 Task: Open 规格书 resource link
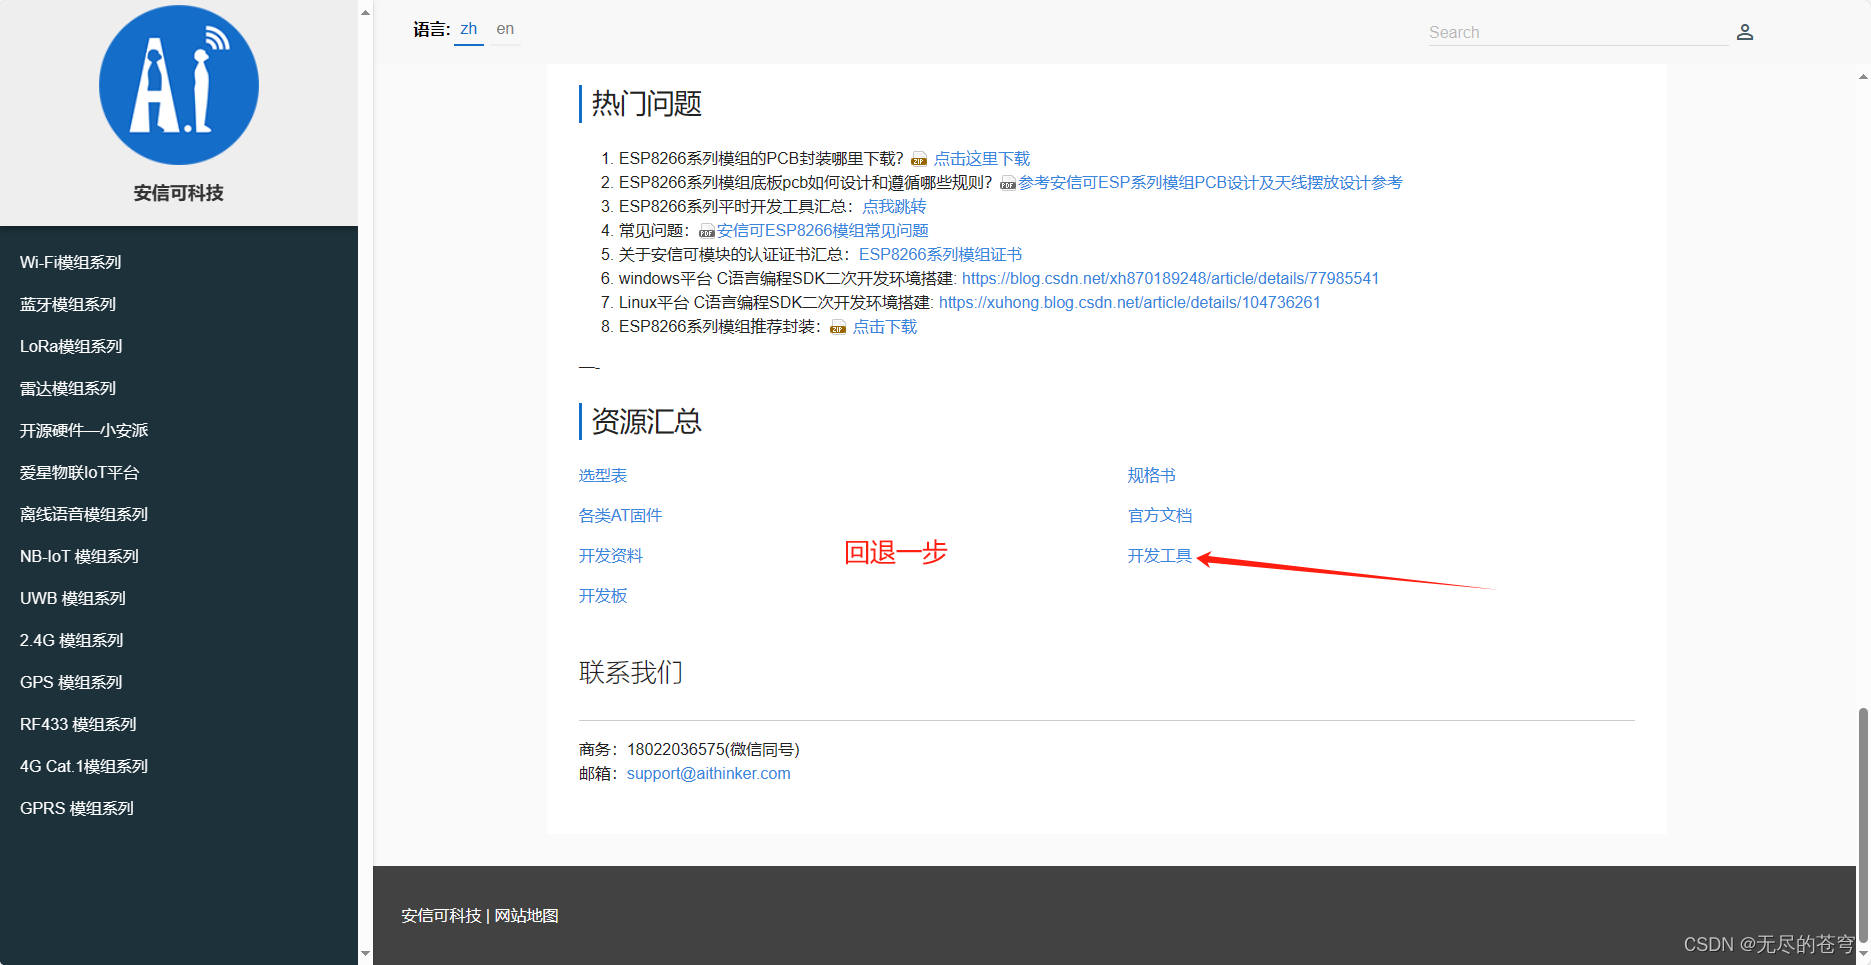click(1152, 476)
